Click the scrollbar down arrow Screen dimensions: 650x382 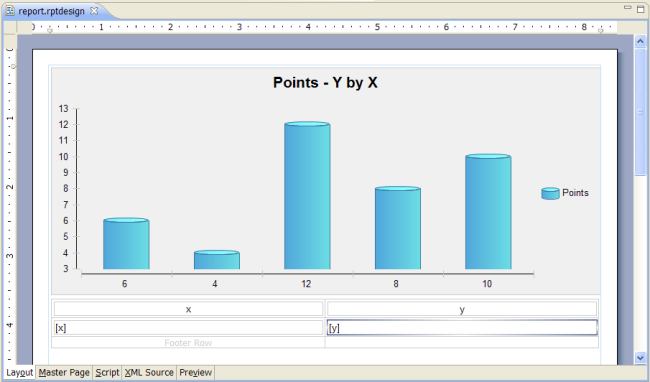[640, 358]
